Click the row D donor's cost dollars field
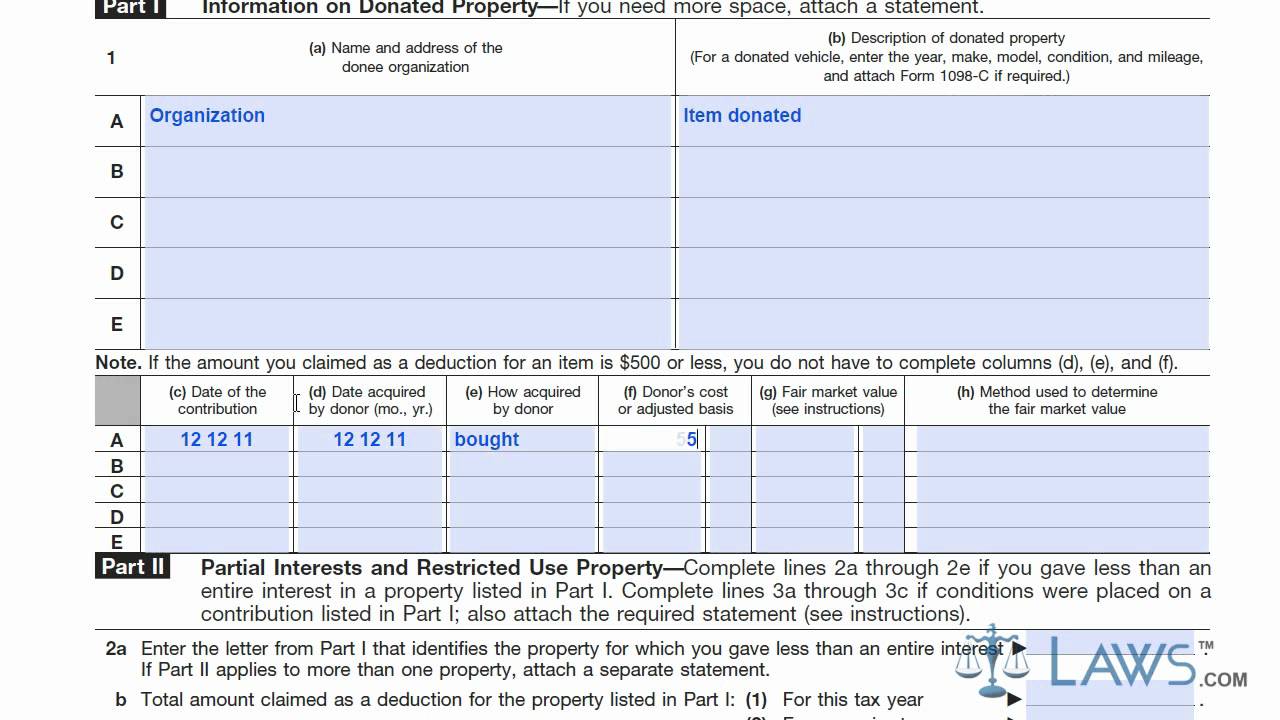This screenshot has height=720, width=1280. [x=652, y=517]
